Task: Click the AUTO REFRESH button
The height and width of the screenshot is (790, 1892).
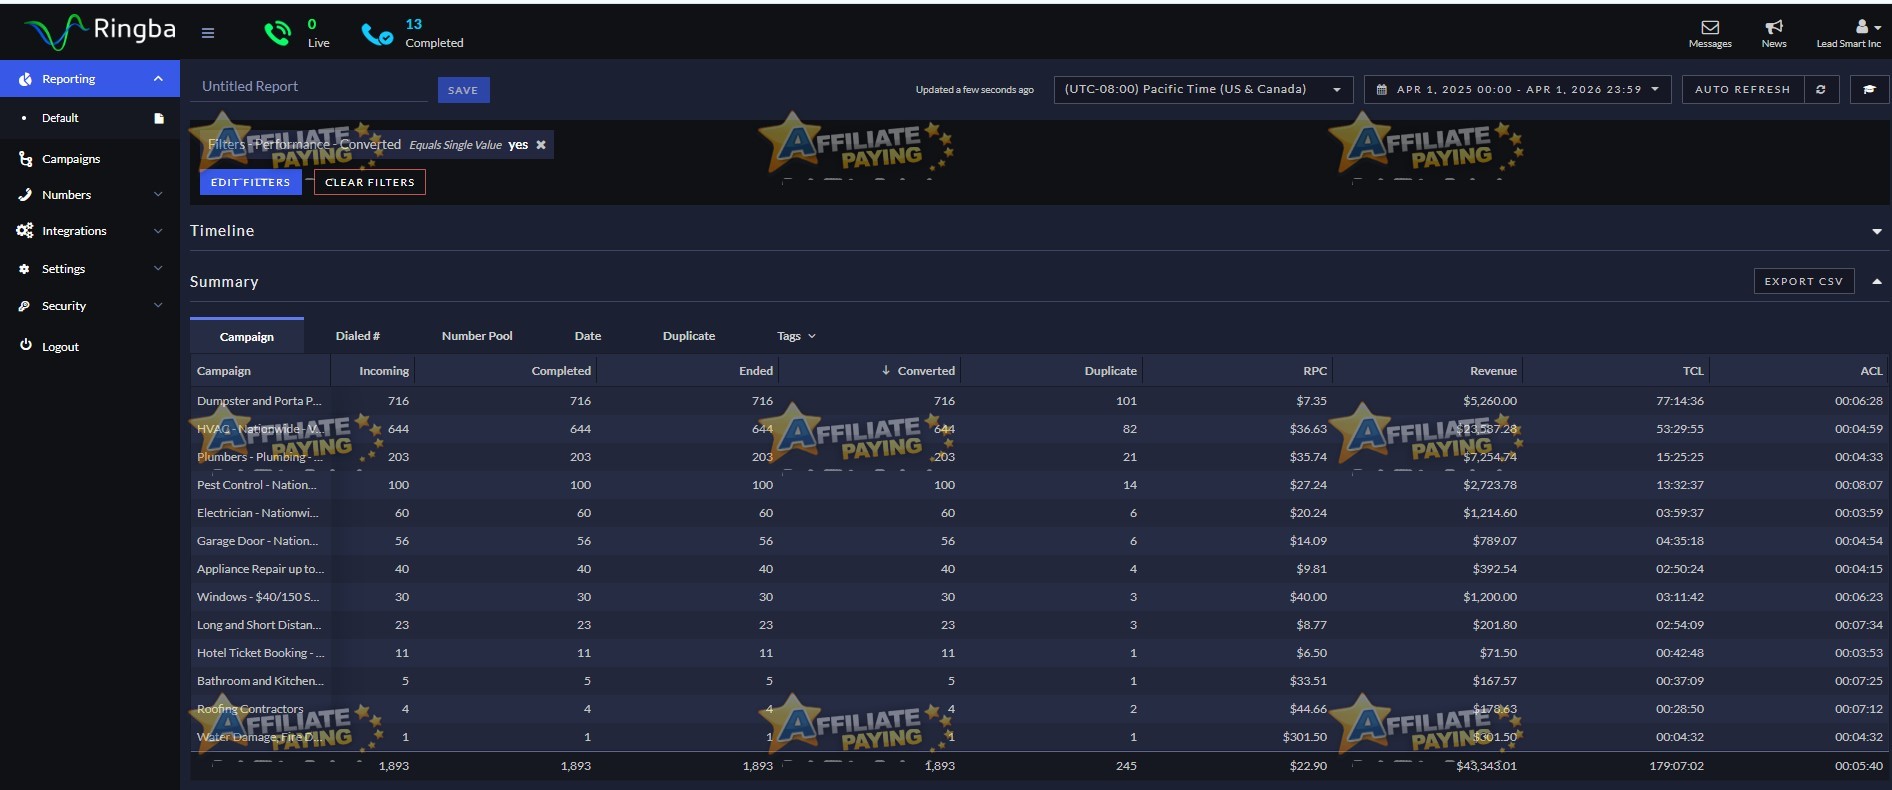Action: pos(1743,90)
